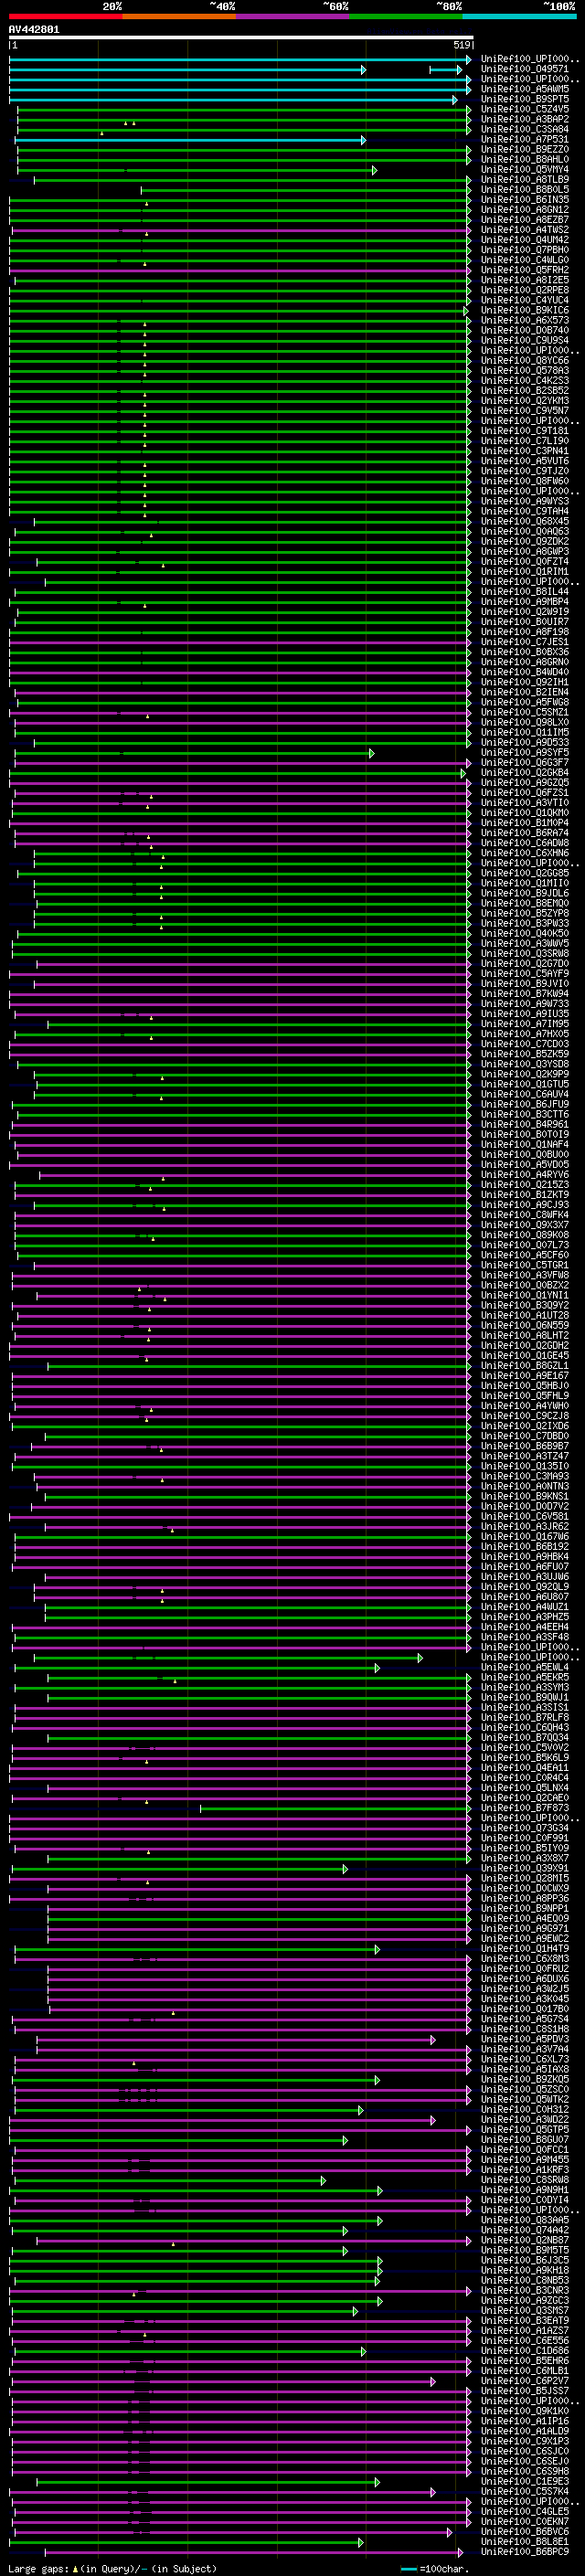The width and height of the screenshot is (585, 2576).
Task: Click the UniRef100_C7JES1 label
Action: 525,642
